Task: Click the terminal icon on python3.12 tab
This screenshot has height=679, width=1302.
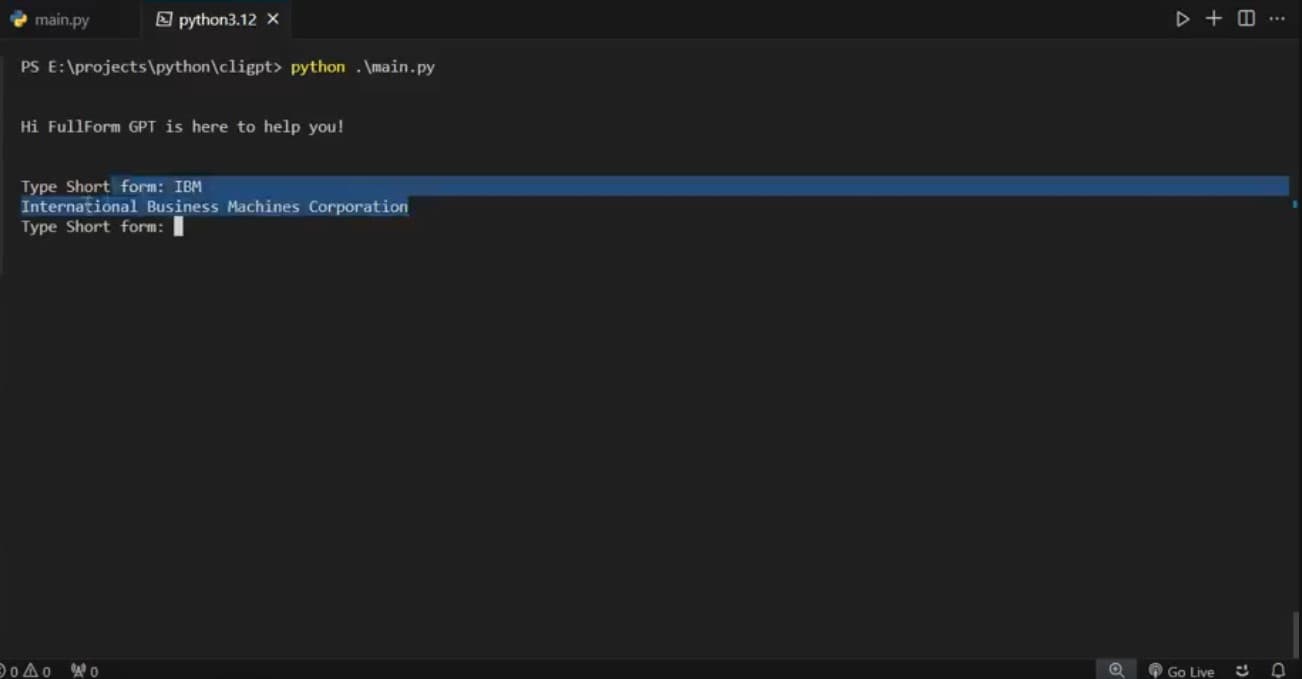Action: tap(164, 20)
